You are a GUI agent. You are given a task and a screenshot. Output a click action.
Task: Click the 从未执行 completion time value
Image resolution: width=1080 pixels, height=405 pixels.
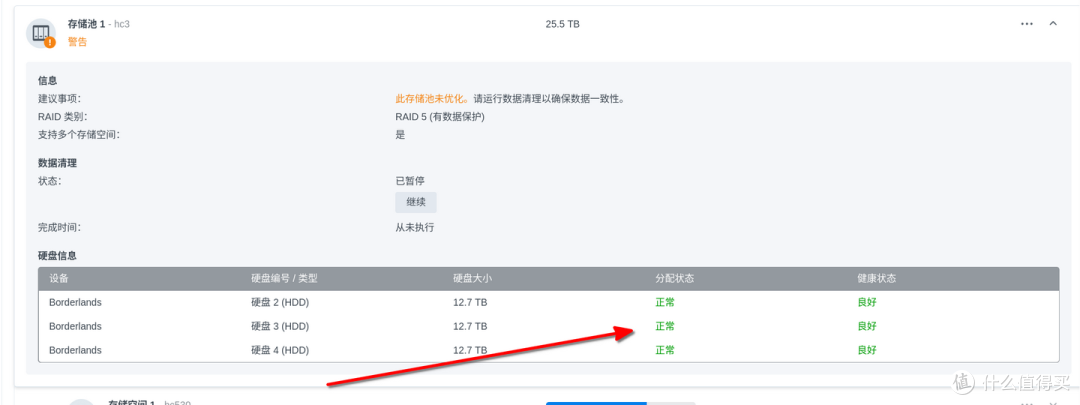tap(415, 227)
